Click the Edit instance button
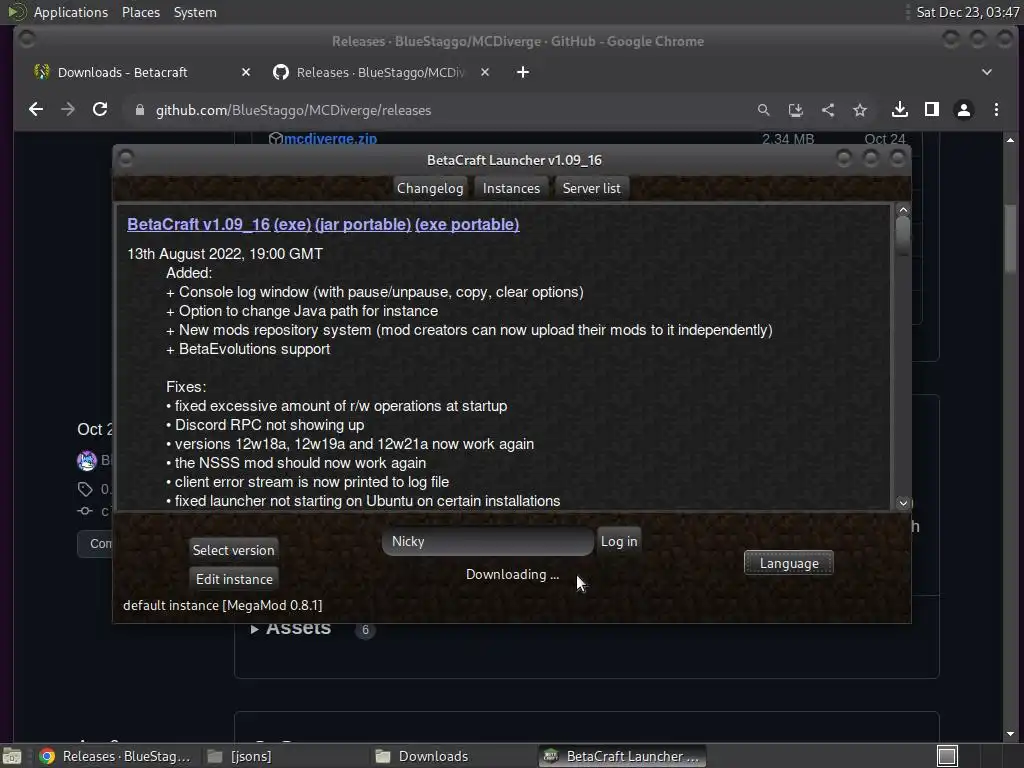This screenshot has height=768, width=1024. click(x=234, y=579)
